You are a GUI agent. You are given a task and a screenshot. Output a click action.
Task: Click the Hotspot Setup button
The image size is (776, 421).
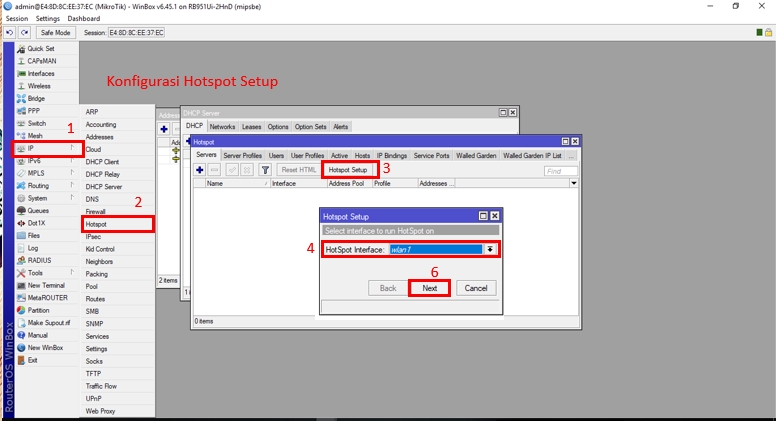(348, 170)
